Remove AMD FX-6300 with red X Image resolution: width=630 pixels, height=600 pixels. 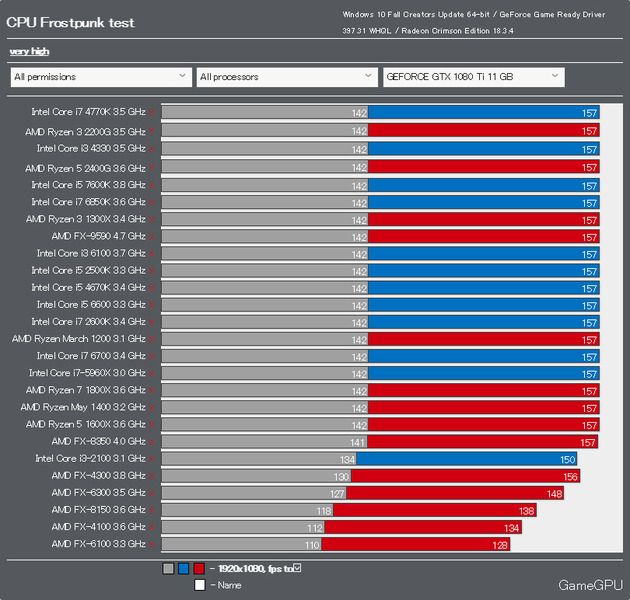point(151,494)
